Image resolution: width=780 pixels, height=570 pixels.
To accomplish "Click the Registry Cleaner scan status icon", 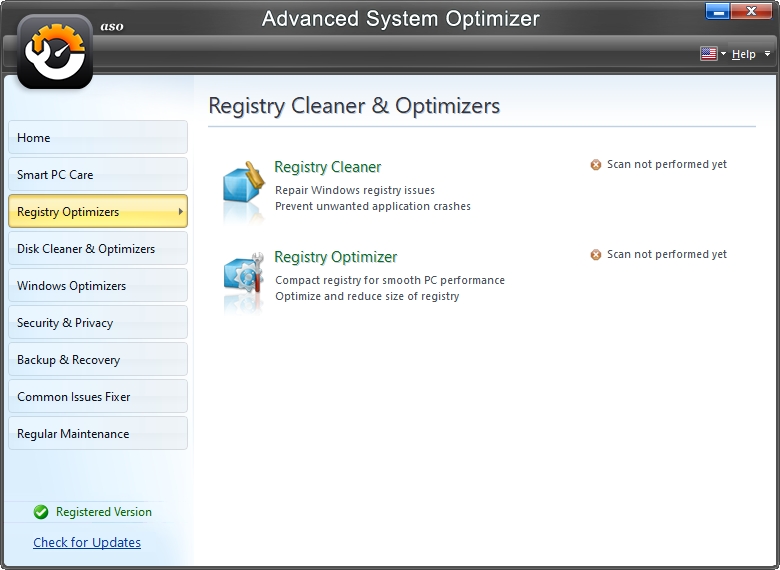I will [595, 165].
